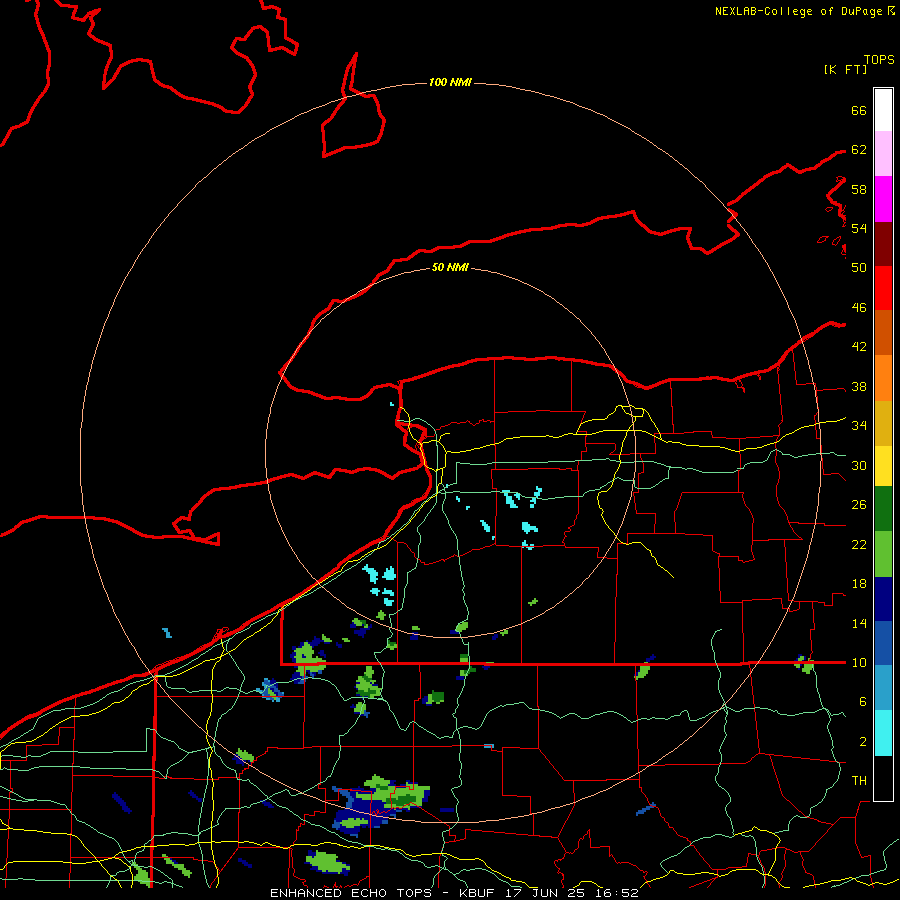This screenshot has width=900, height=900.
Task: Click the '50 NMI' range ring label
Action: 450,267
